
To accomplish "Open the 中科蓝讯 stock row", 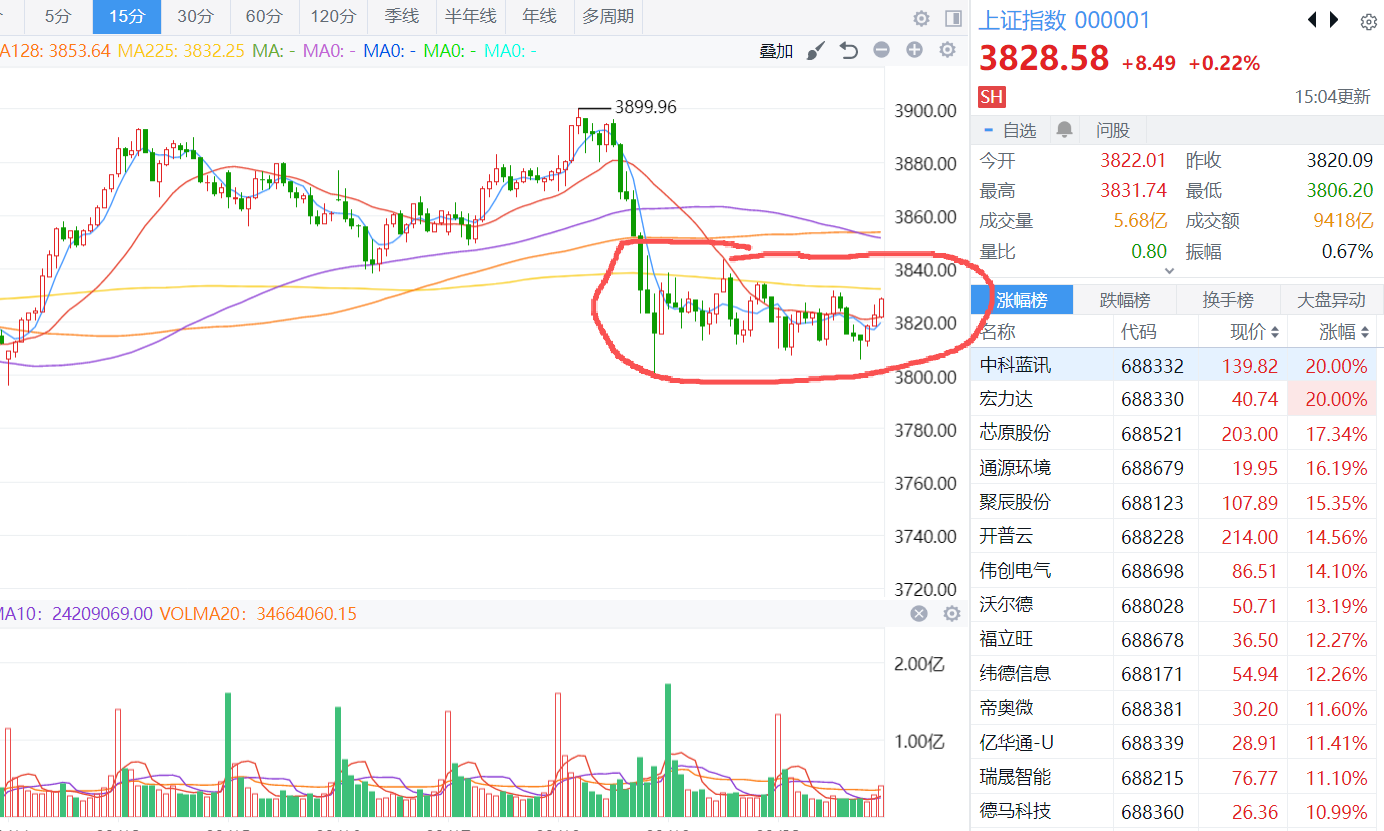I will (1016, 366).
